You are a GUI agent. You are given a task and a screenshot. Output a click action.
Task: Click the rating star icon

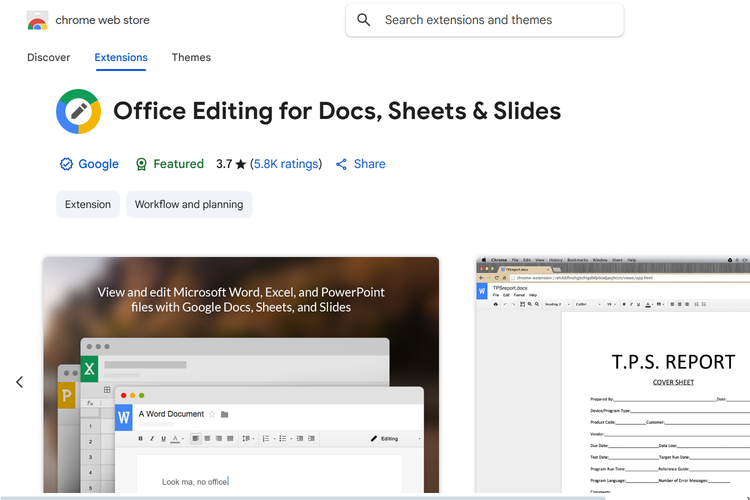241,165
